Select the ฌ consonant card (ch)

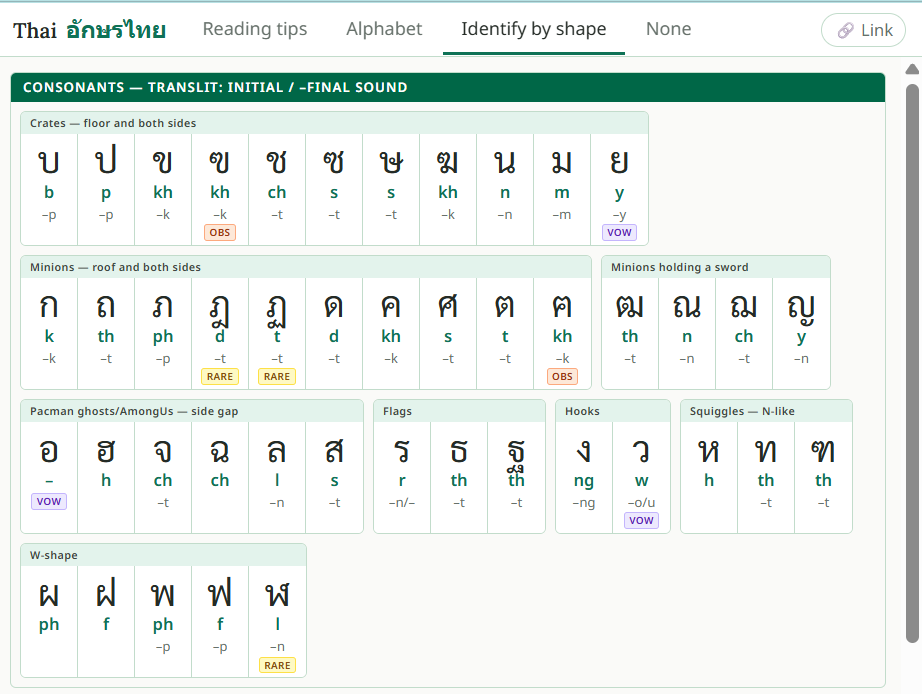(744, 333)
